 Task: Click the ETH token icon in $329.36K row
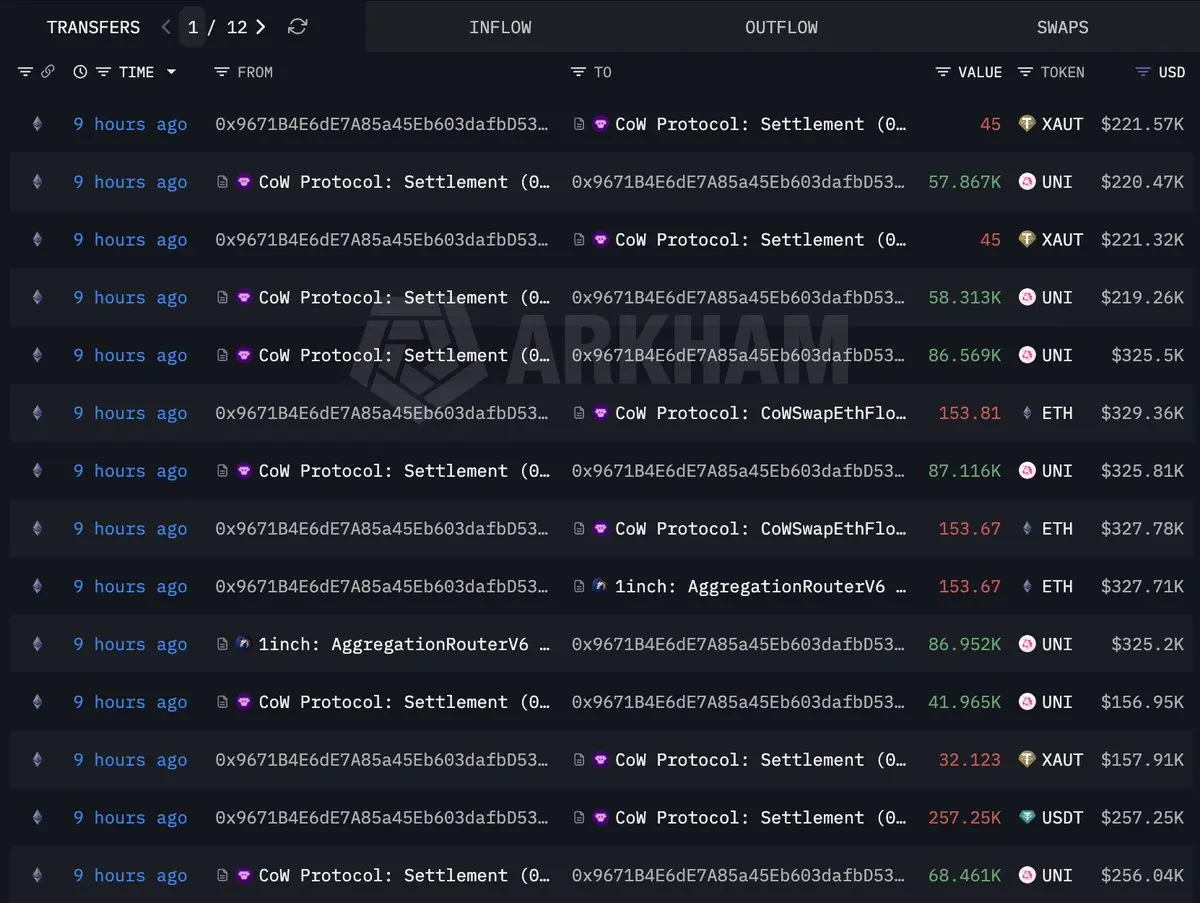click(1027, 413)
